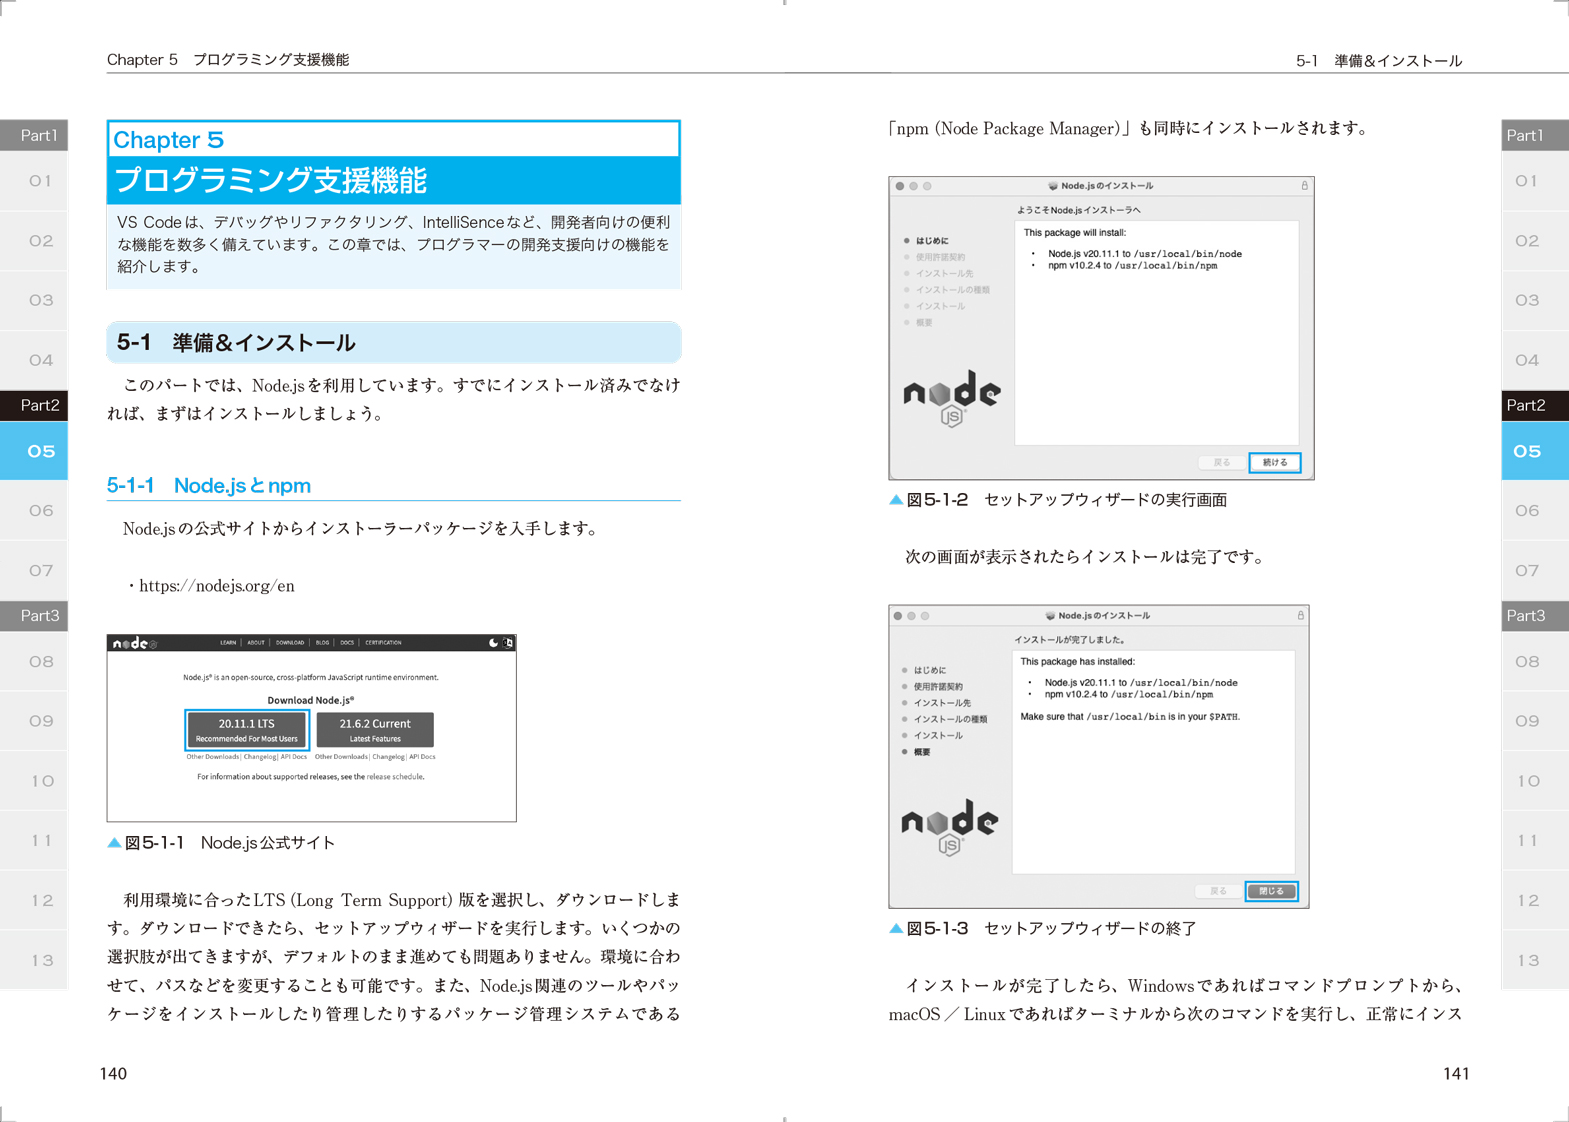Open API Docs under the Current button
The height and width of the screenshot is (1122, 1569).
pos(422,757)
